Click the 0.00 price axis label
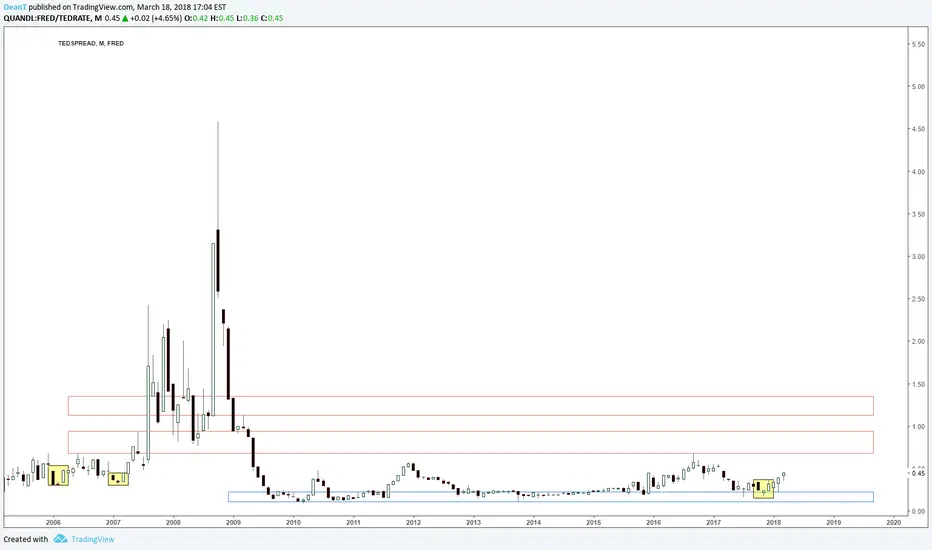Screen dimensions: 932x550 point(918,511)
